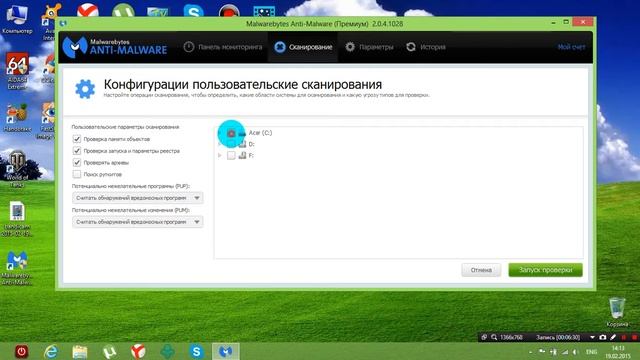Click Malwarebytes taskbar button
This screenshot has height=360, width=640.
tap(225, 351)
